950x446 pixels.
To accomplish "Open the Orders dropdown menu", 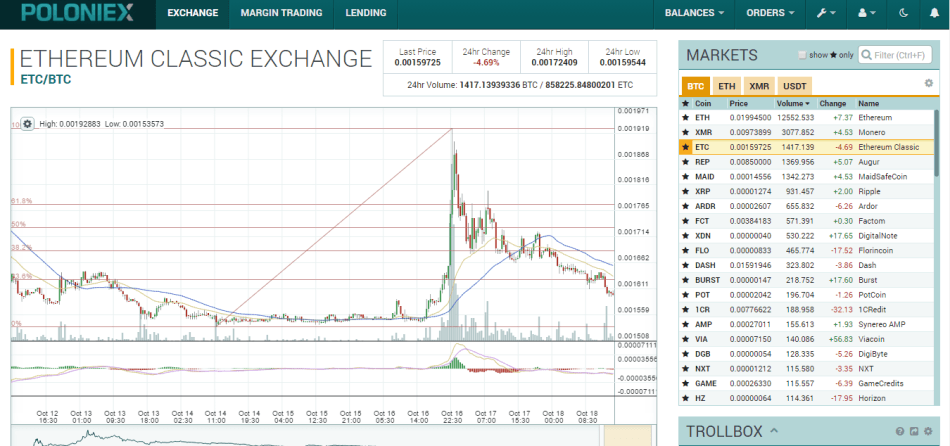I will tap(769, 13).
